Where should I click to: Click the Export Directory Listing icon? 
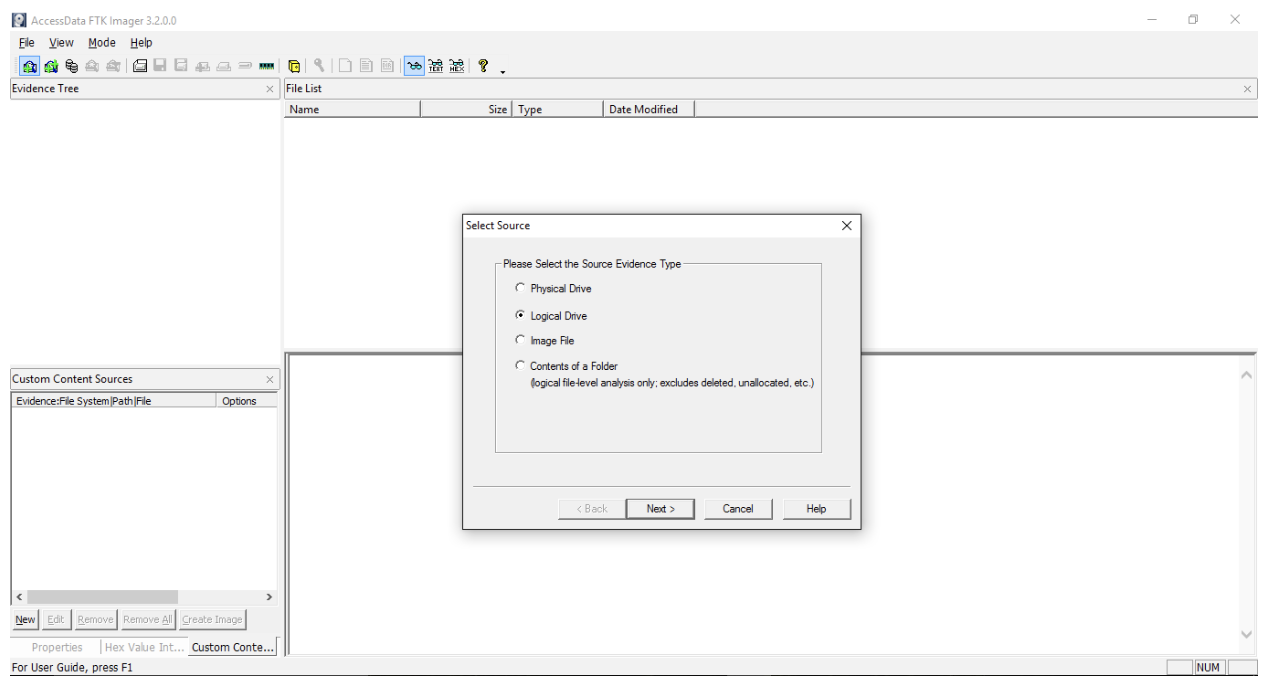(386, 66)
